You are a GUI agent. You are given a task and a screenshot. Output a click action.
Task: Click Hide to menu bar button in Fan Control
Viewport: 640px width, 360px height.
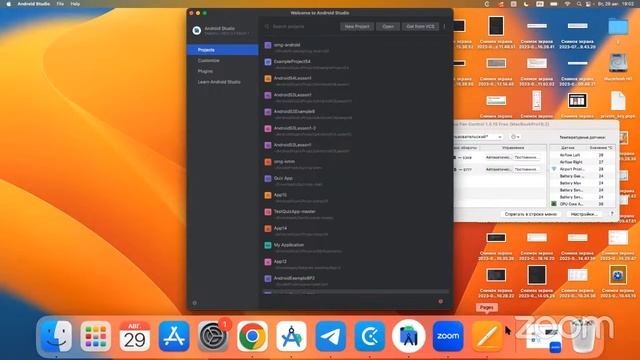coord(530,214)
